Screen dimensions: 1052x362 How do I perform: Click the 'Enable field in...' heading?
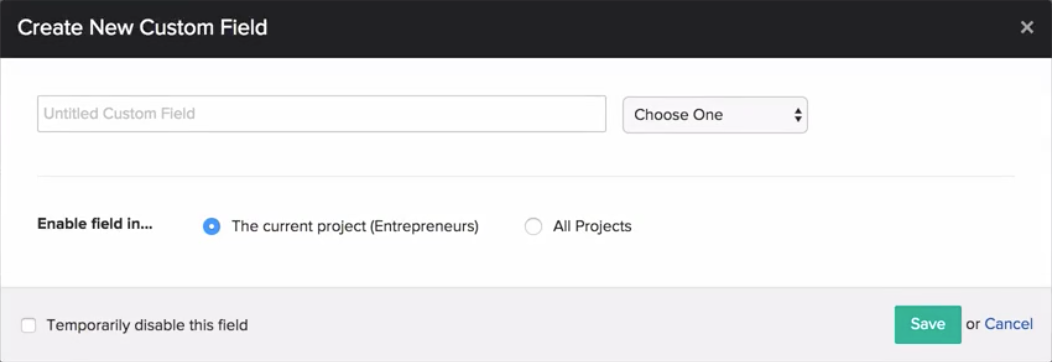(95, 224)
